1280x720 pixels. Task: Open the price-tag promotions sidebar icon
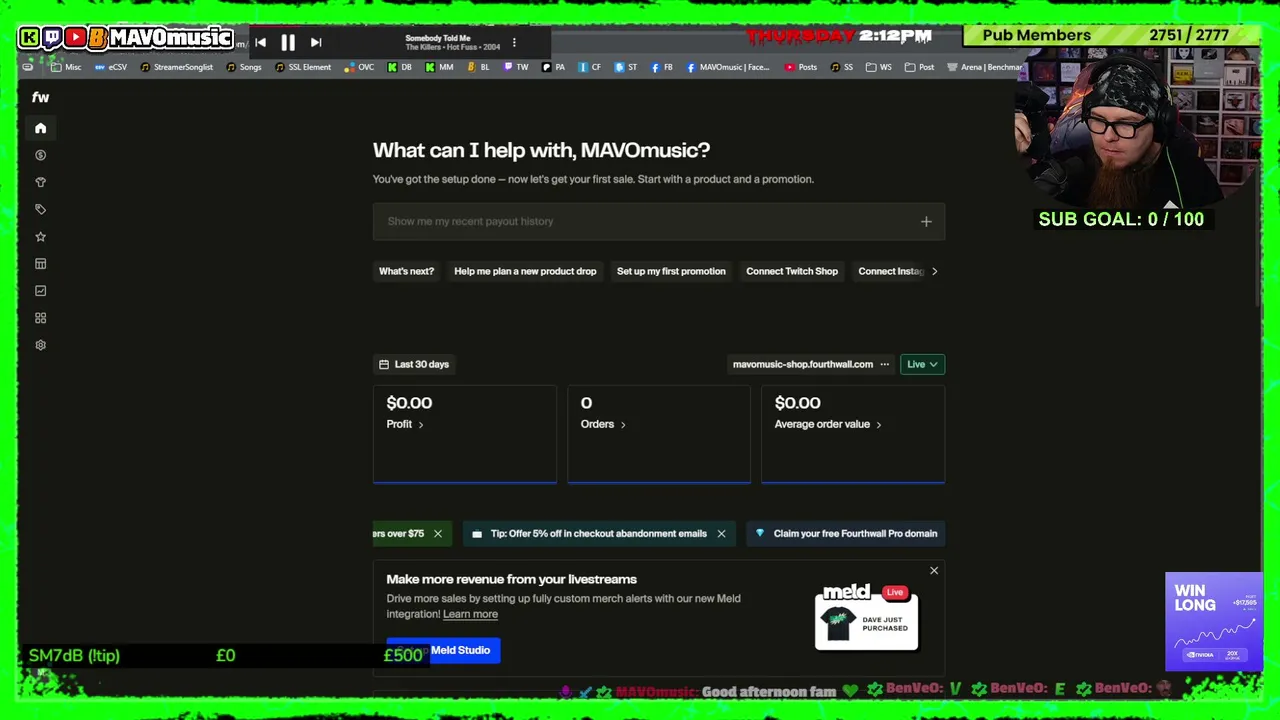(x=40, y=209)
